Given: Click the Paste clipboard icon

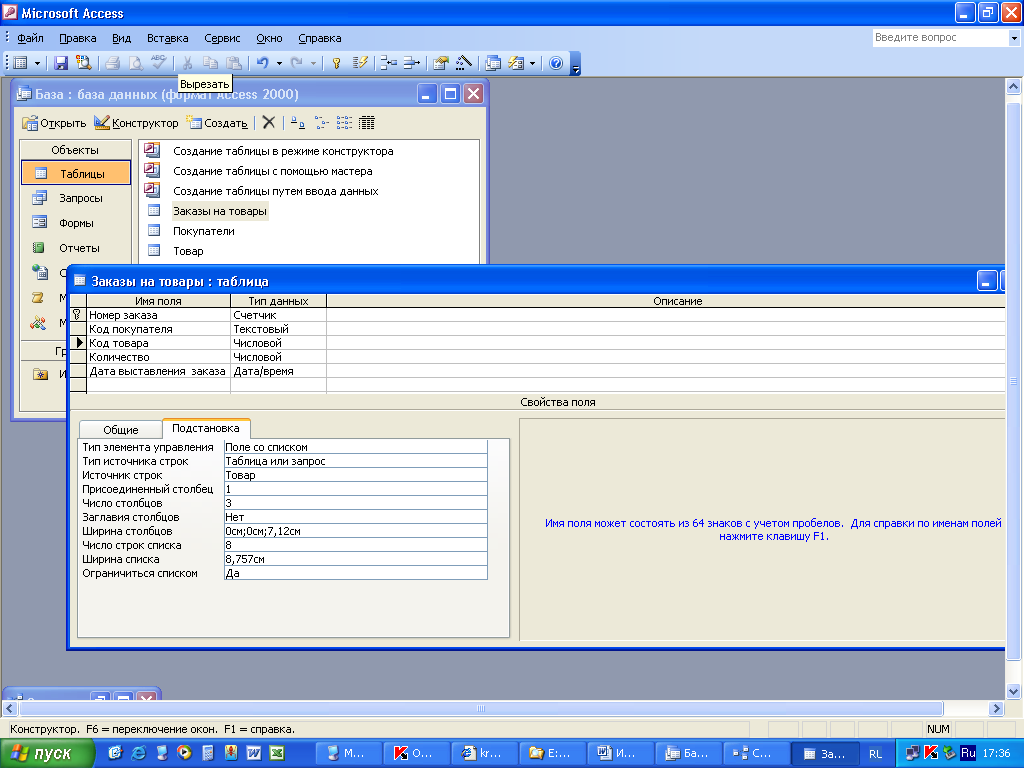Looking at the screenshot, I should coord(233,63).
